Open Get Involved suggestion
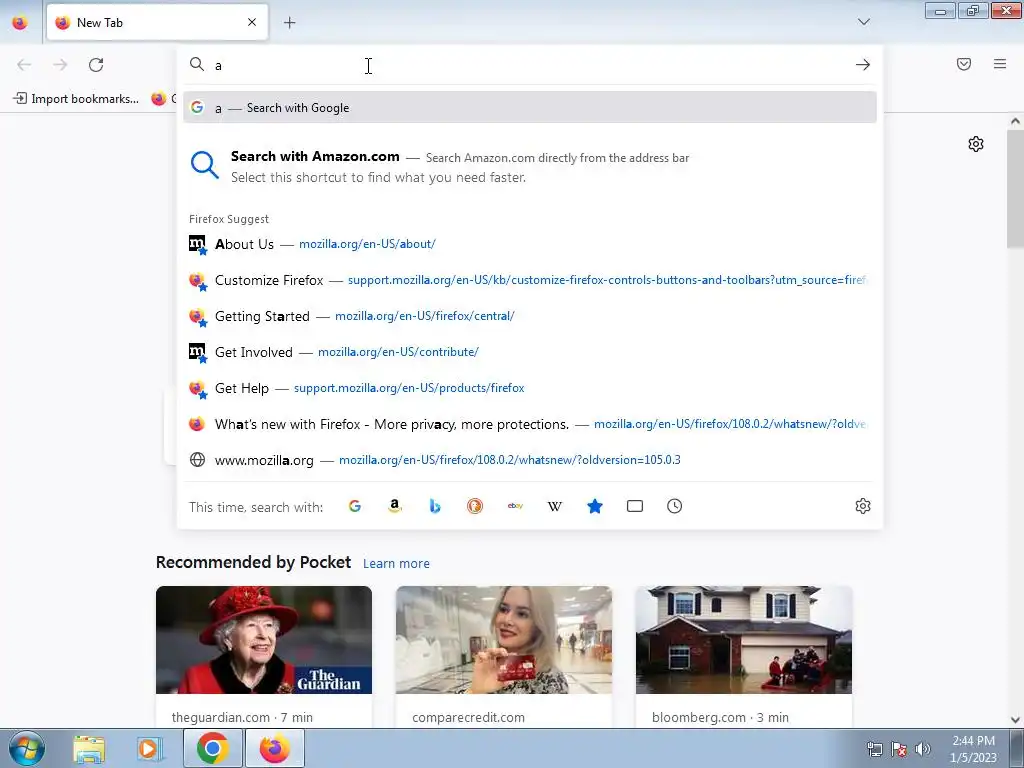 [530, 352]
